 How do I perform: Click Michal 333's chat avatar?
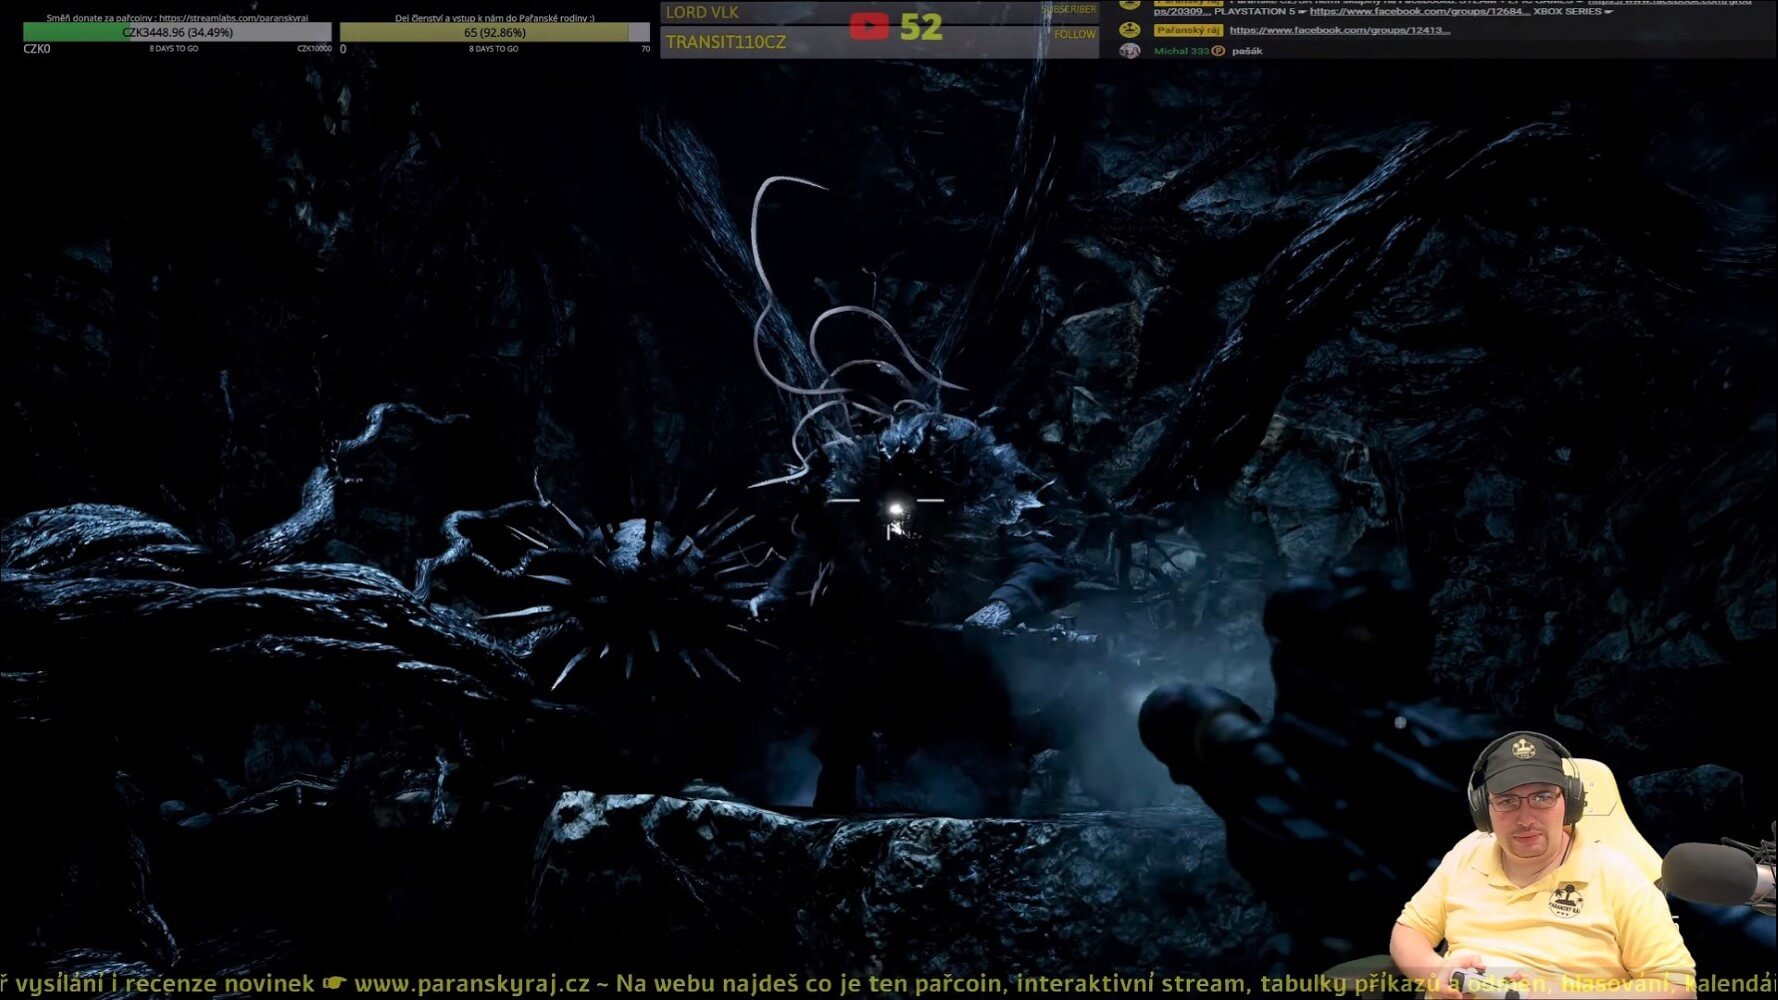pyautogui.click(x=1130, y=51)
